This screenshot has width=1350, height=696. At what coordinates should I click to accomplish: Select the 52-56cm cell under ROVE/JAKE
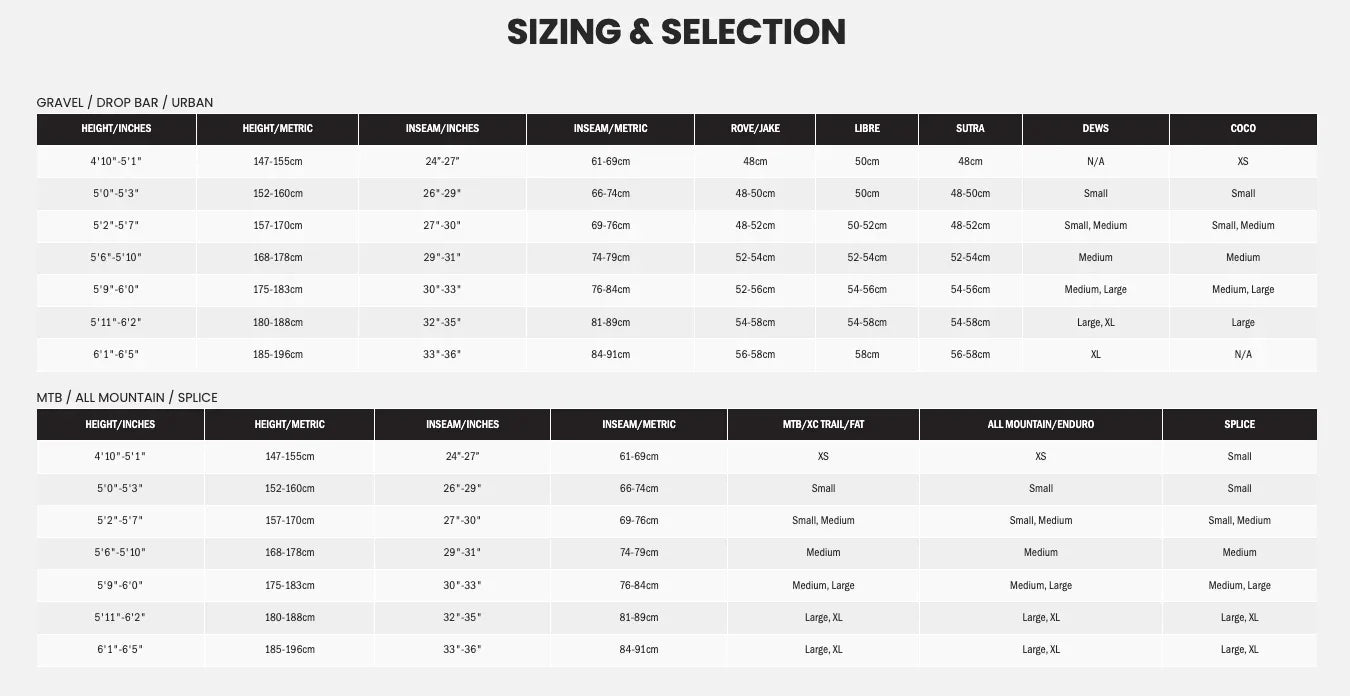tap(755, 289)
